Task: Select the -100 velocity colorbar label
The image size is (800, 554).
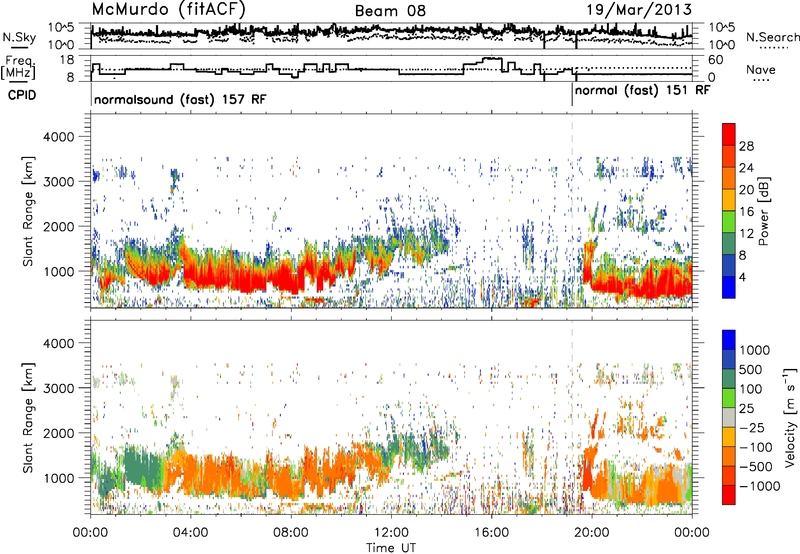Action: point(756,447)
